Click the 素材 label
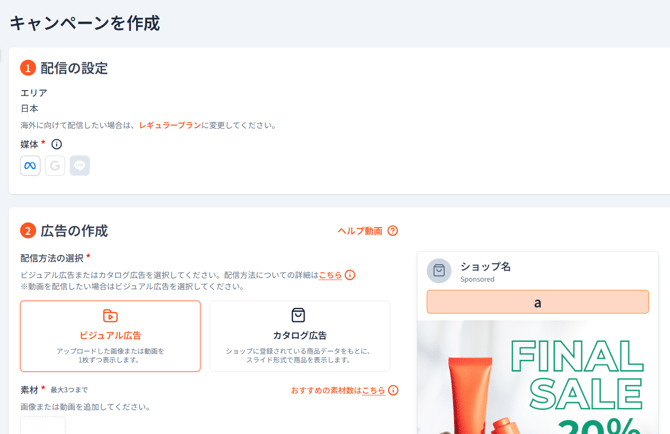Image resolution: width=670 pixels, height=434 pixels. pyautogui.click(x=29, y=390)
